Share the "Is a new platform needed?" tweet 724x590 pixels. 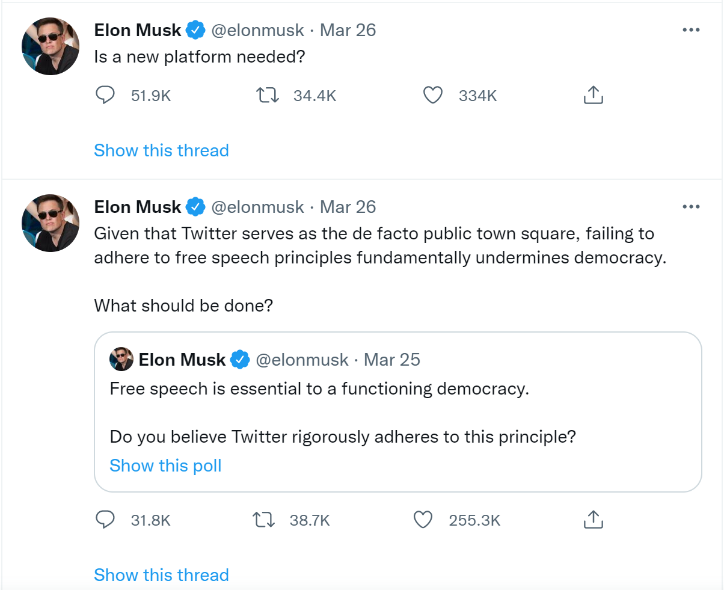point(592,95)
